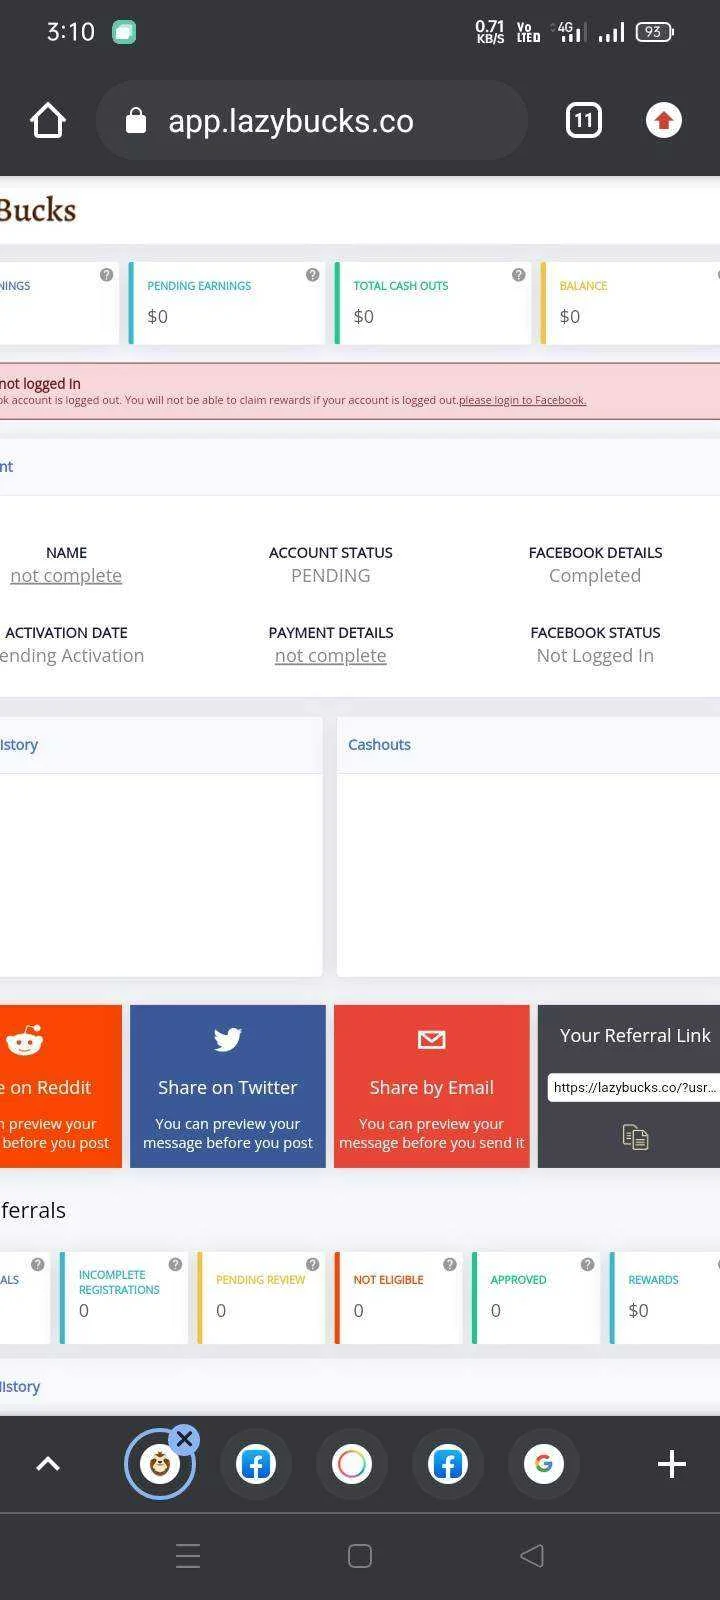The height and width of the screenshot is (1600, 720).
Task: Click help icon on Pending Review card
Action: coord(312,1264)
